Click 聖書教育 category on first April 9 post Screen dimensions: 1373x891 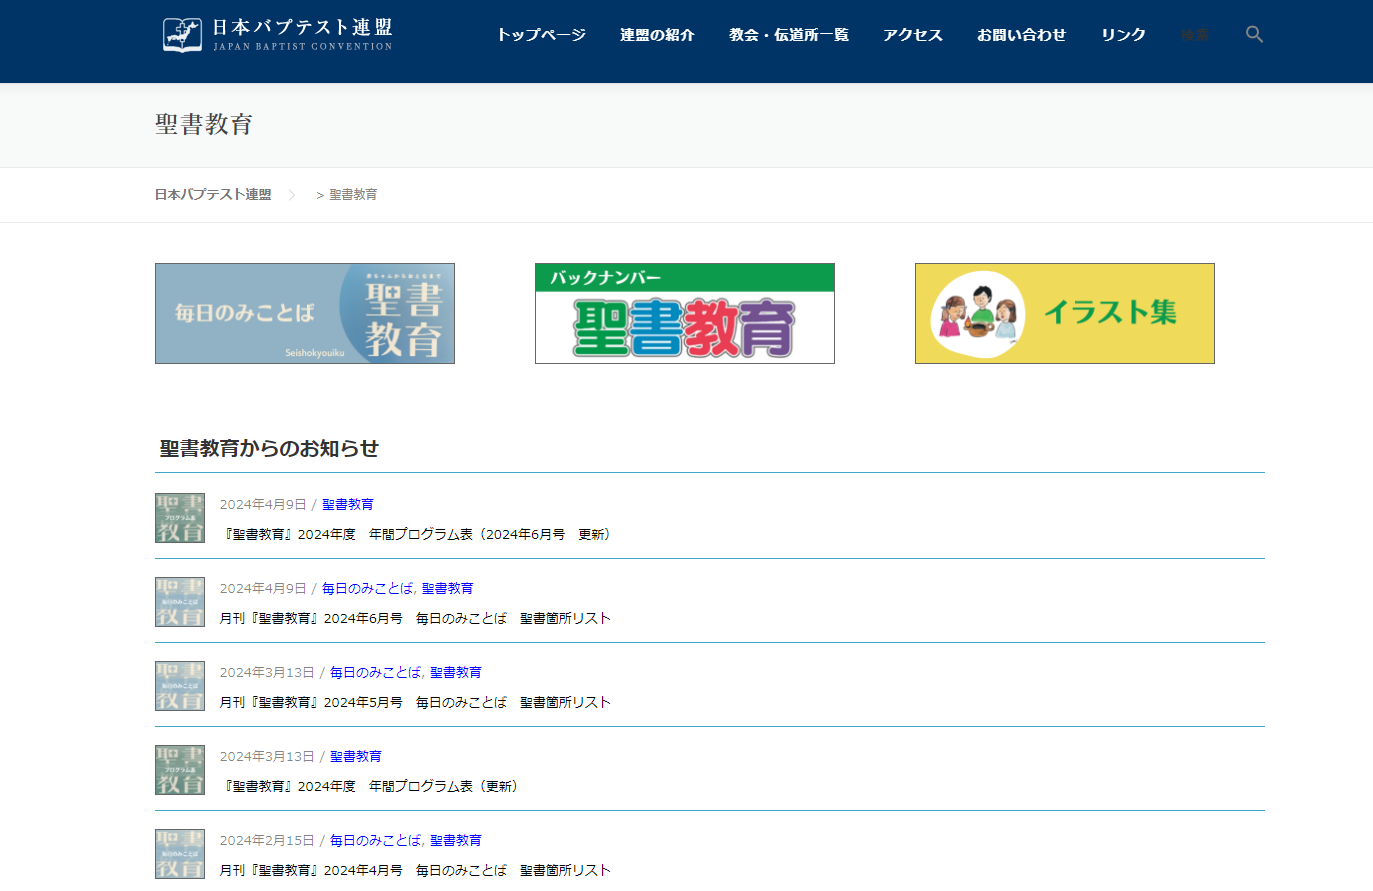(348, 504)
